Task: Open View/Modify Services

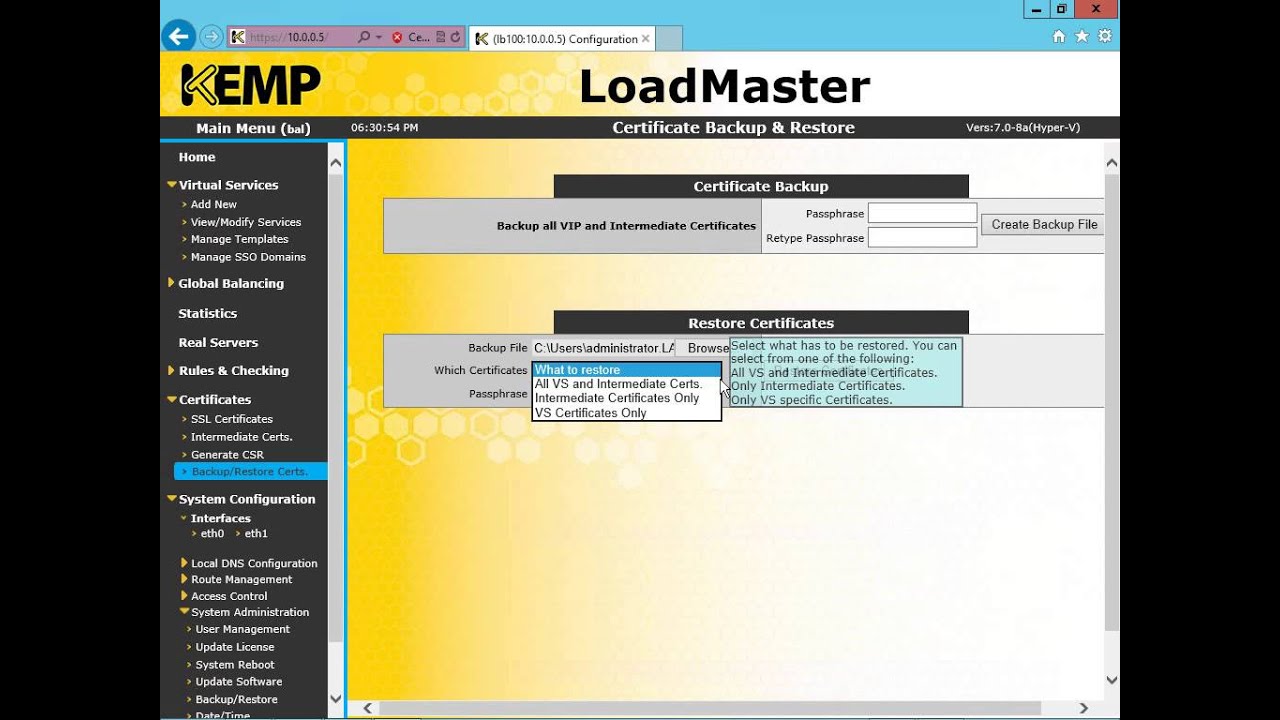Action: click(246, 222)
